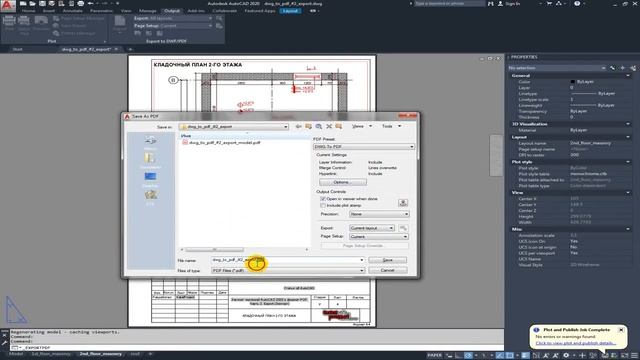Click the FTP shortcut in places sidebar
The image size is (640, 360).
coord(150,197)
